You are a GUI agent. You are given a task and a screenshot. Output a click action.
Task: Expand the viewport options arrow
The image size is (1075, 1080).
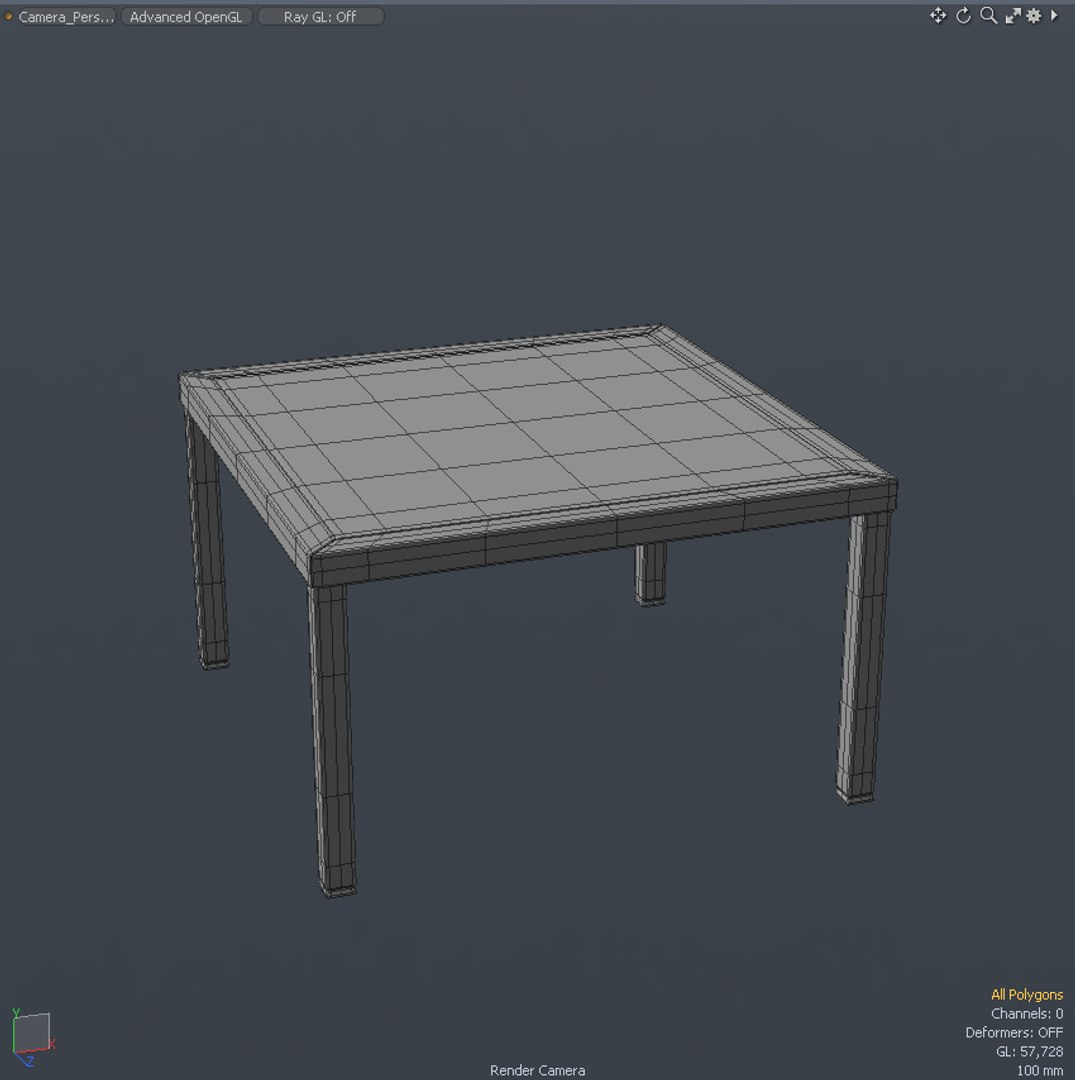[x=1054, y=15]
